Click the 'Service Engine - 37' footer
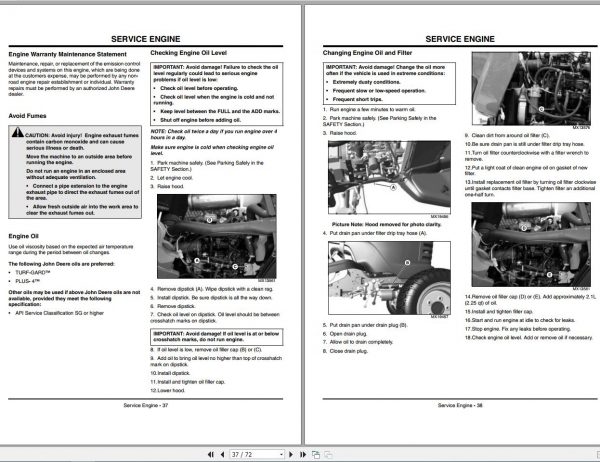This screenshot has height=462, width=600. pyautogui.click(x=146, y=405)
